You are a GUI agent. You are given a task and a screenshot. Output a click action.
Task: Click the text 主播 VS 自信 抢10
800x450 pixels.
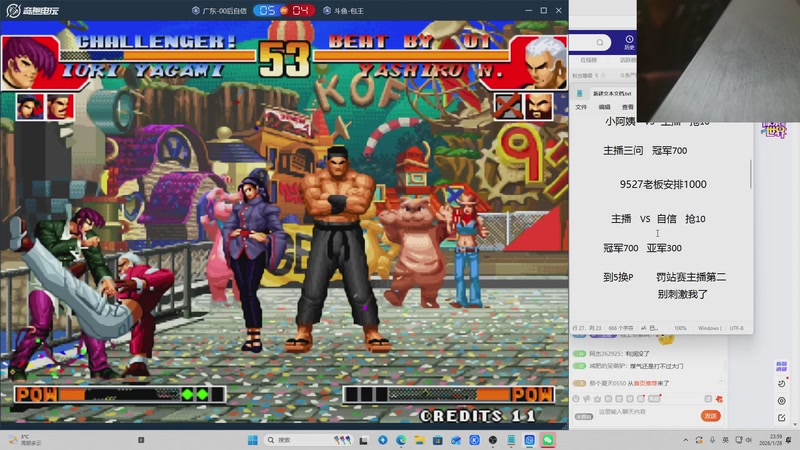tap(658, 219)
